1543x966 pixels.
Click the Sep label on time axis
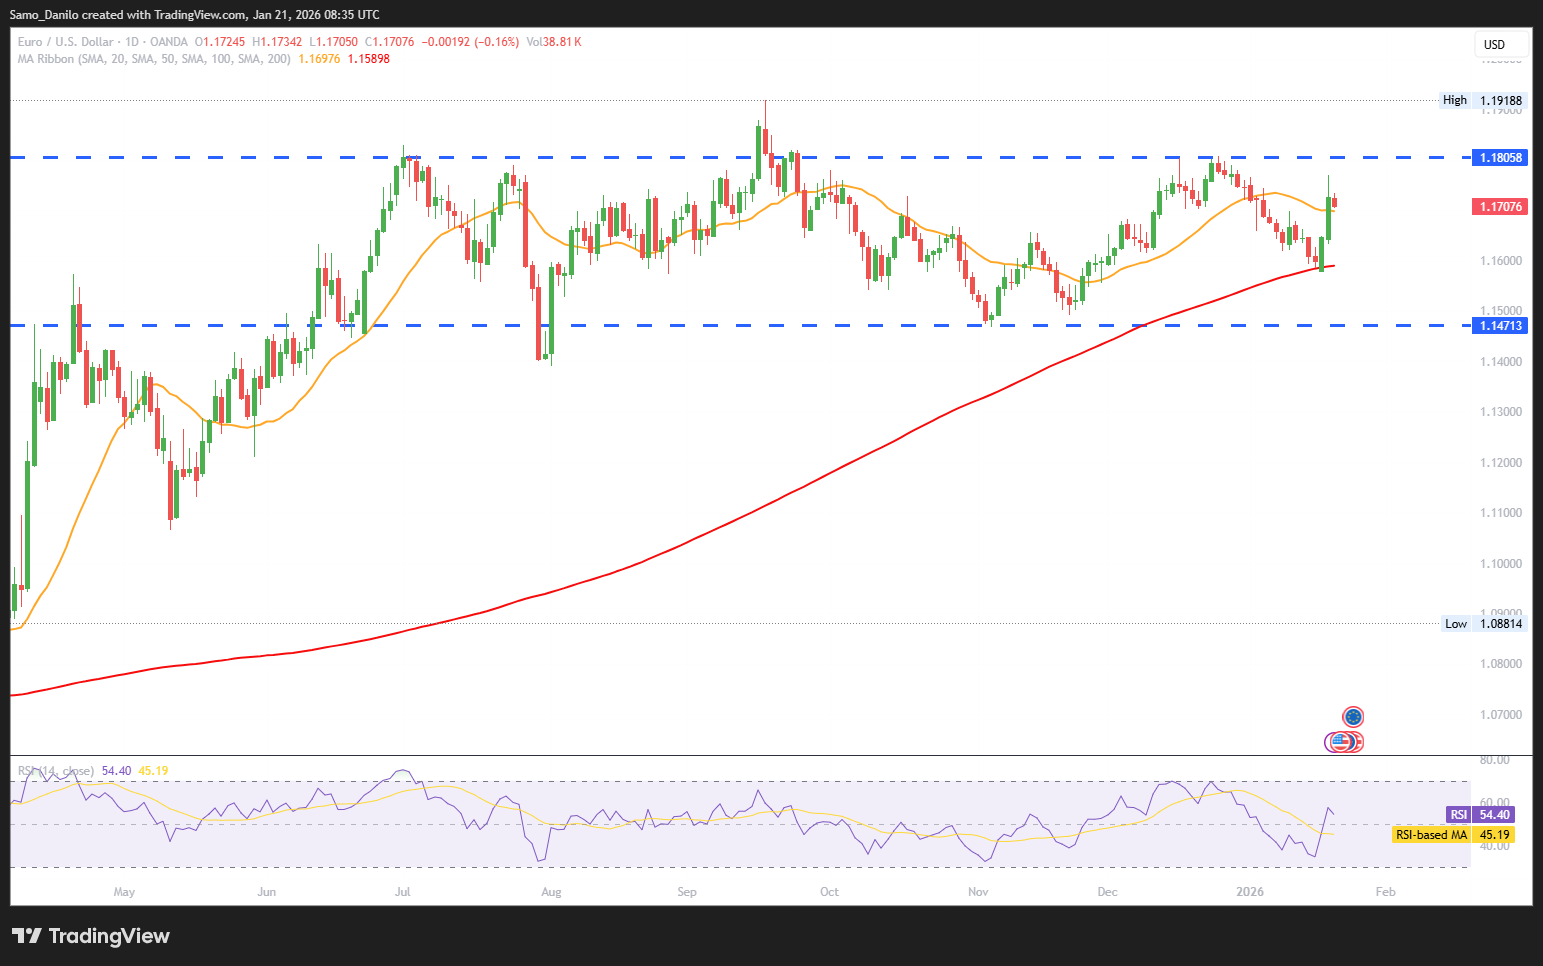687,892
